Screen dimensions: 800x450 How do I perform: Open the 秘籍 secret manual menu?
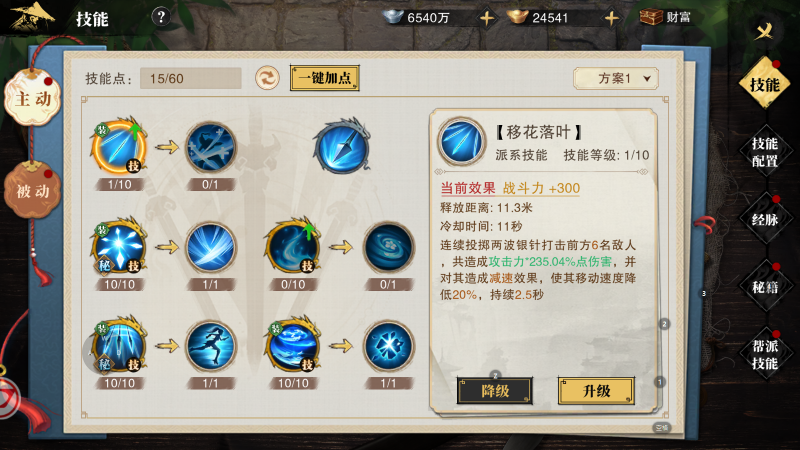tap(764, 287)
